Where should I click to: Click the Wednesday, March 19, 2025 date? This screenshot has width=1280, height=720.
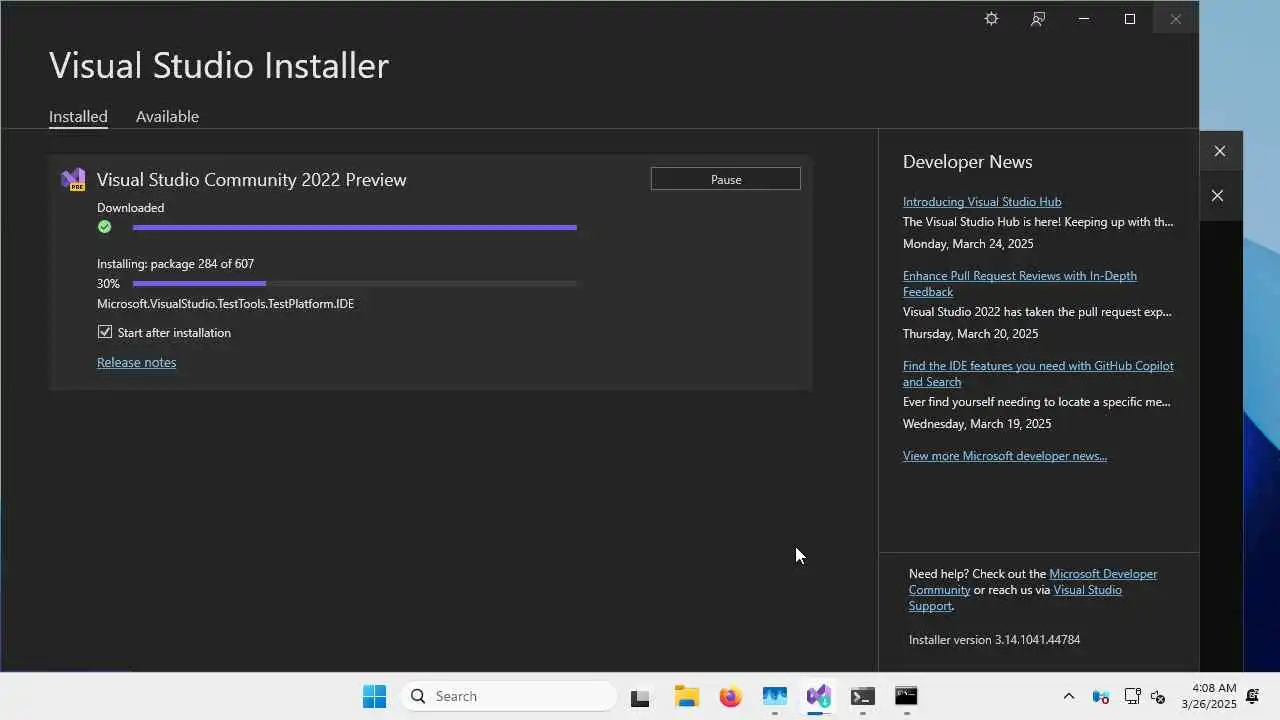click(977, 423)
